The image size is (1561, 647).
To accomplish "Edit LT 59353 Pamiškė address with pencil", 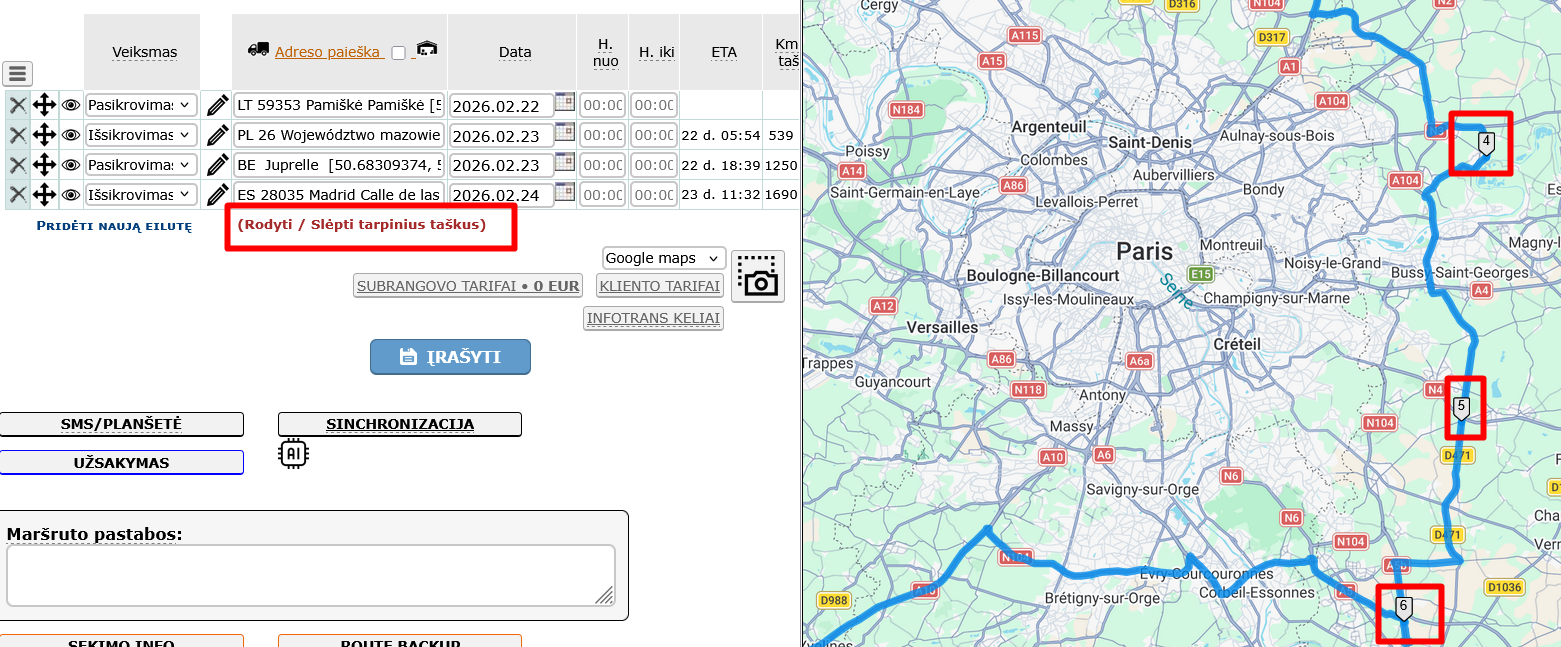I will (217, 105).
